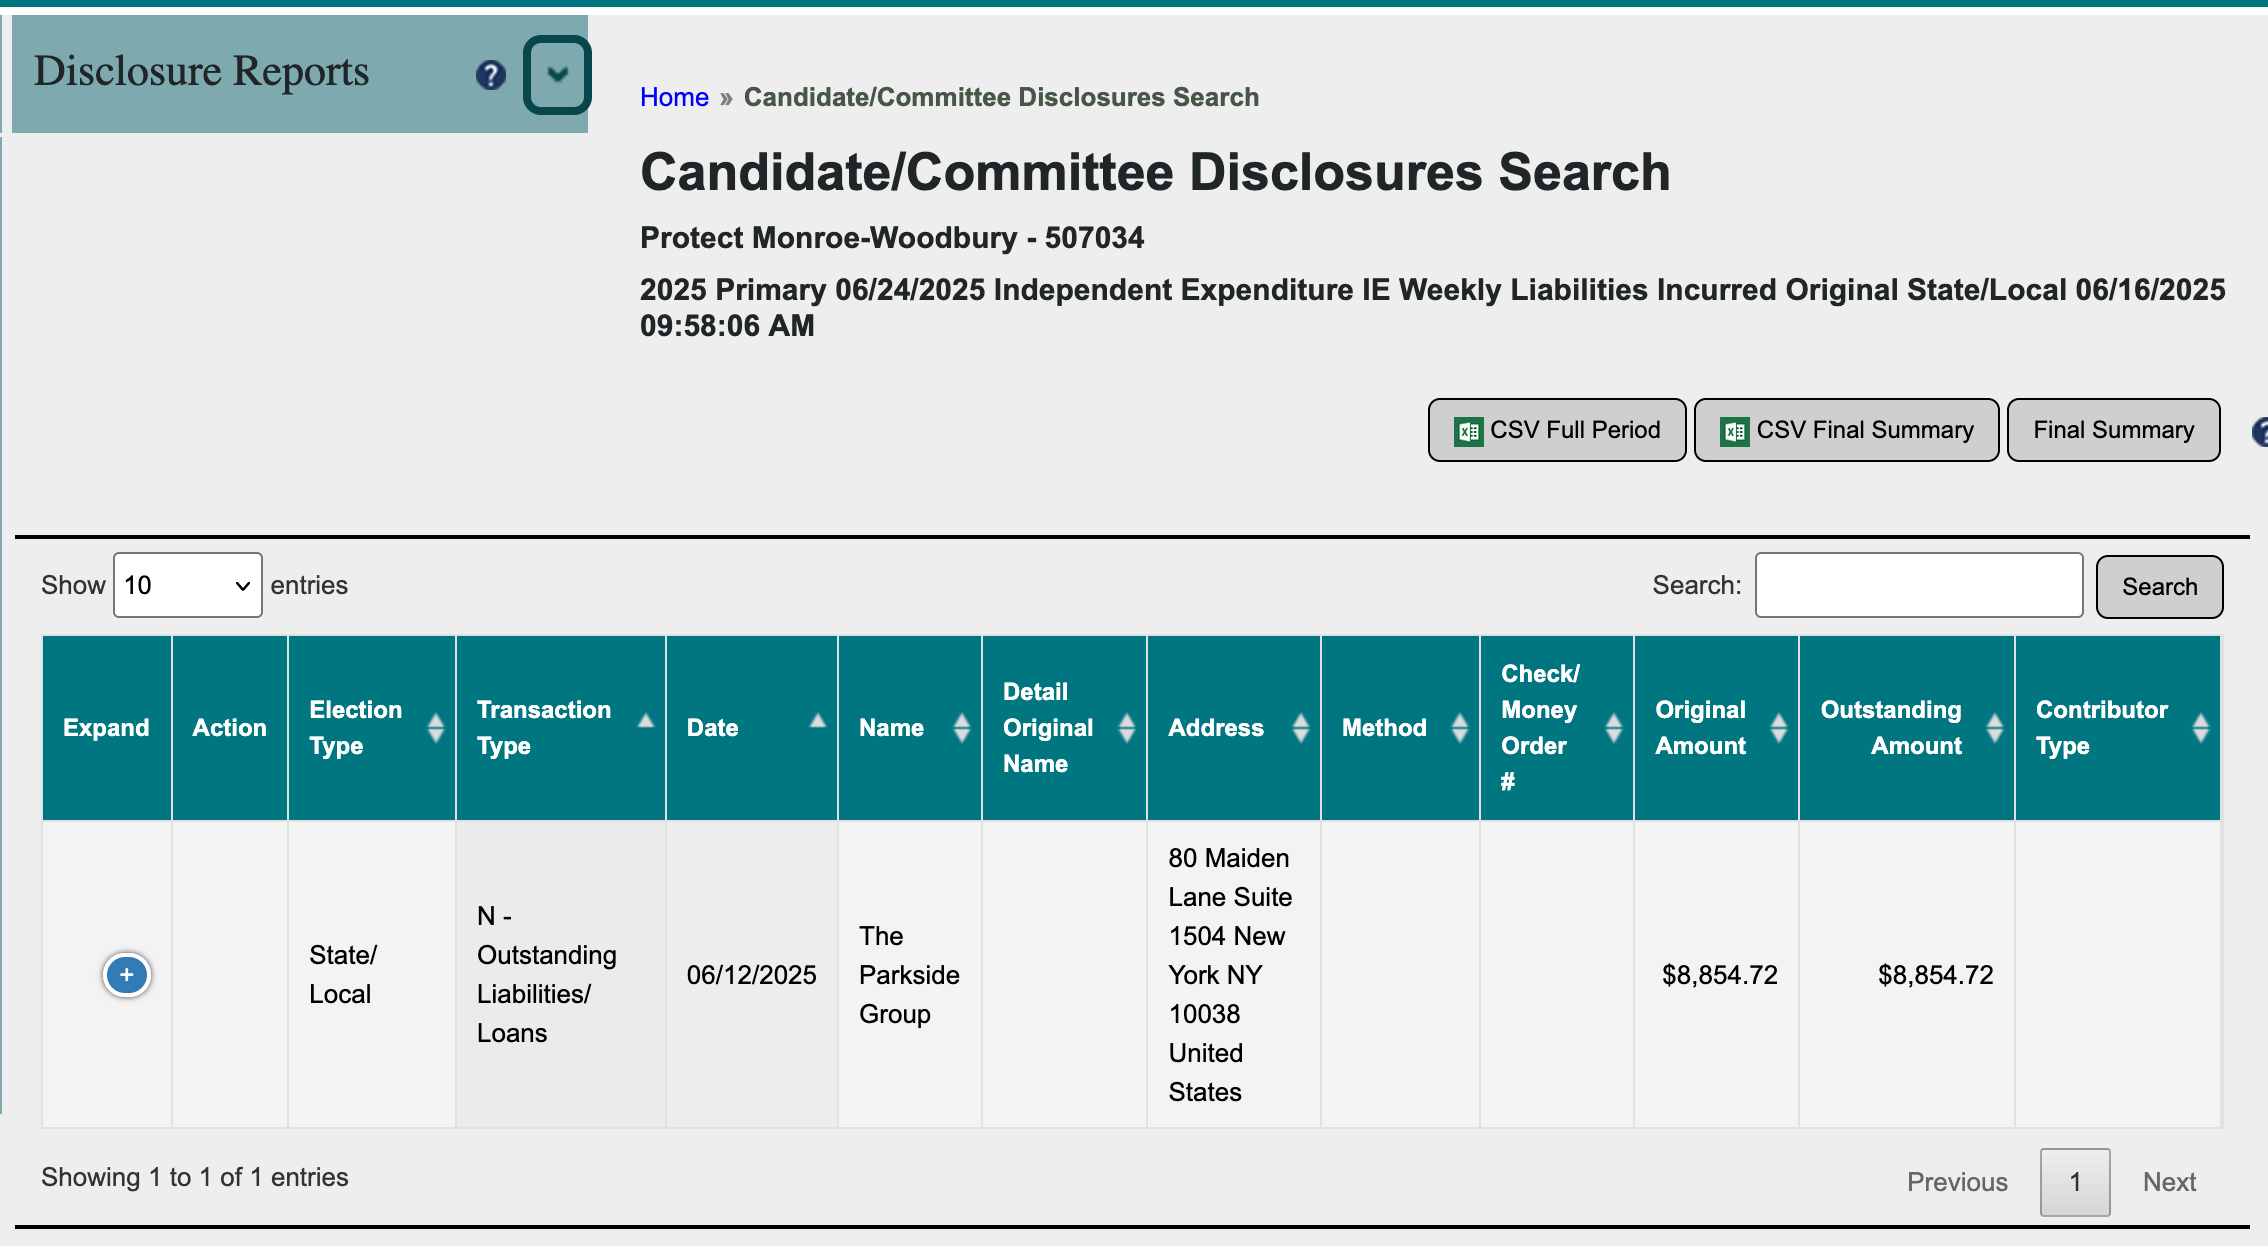This screenshot has height=1246, width=2268.
Task: Download CSV Final Summary report
Action: pyautogui.click(x=1846, y=430)
